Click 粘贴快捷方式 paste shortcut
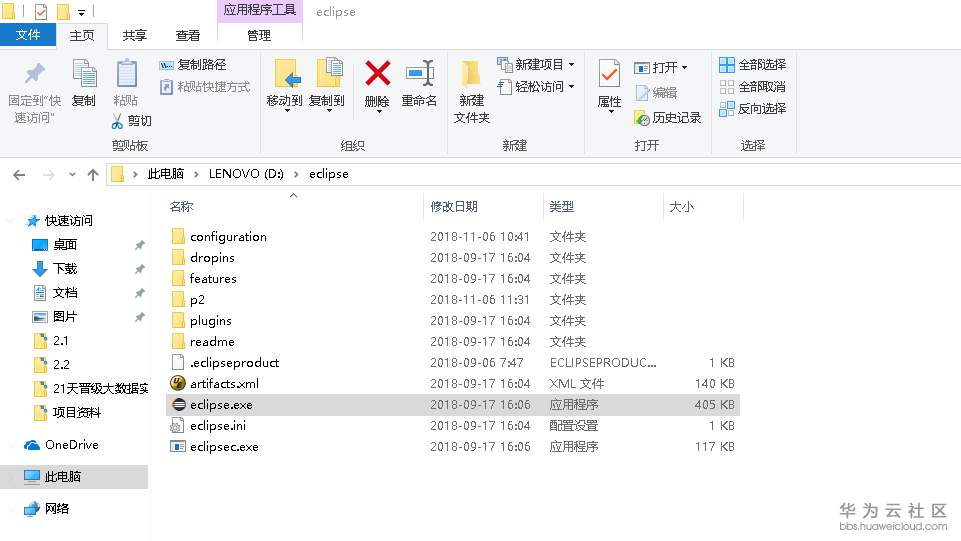Image resolution: width=961 pixels, height=541 pixels. (x=205, y=86)
